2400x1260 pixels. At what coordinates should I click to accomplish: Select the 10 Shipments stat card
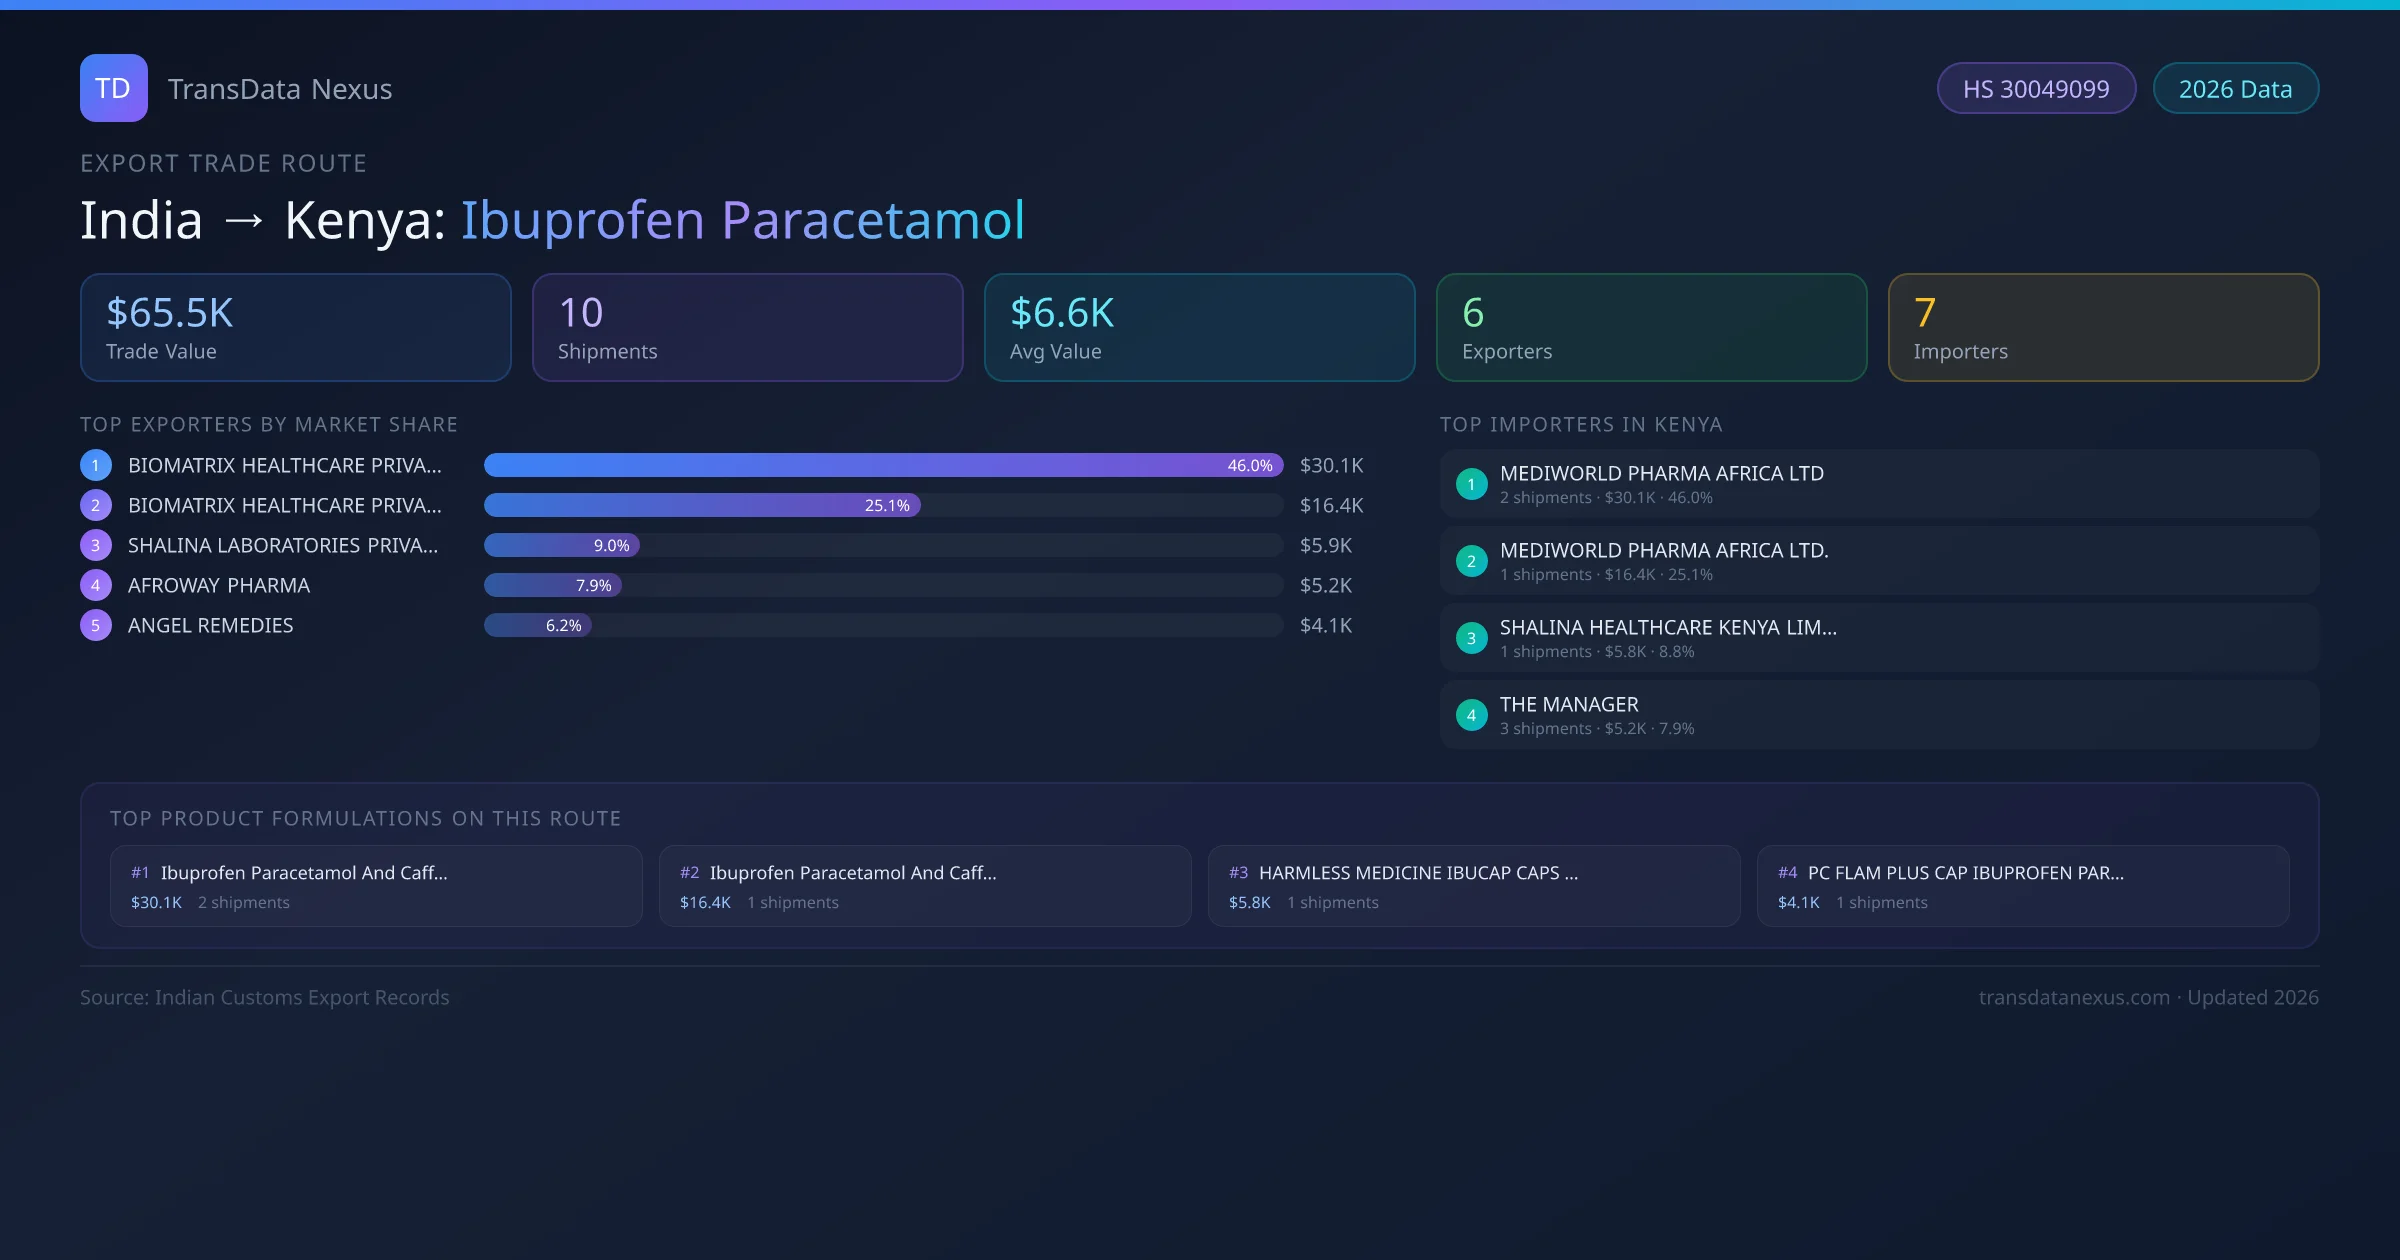tap(747, 328)
